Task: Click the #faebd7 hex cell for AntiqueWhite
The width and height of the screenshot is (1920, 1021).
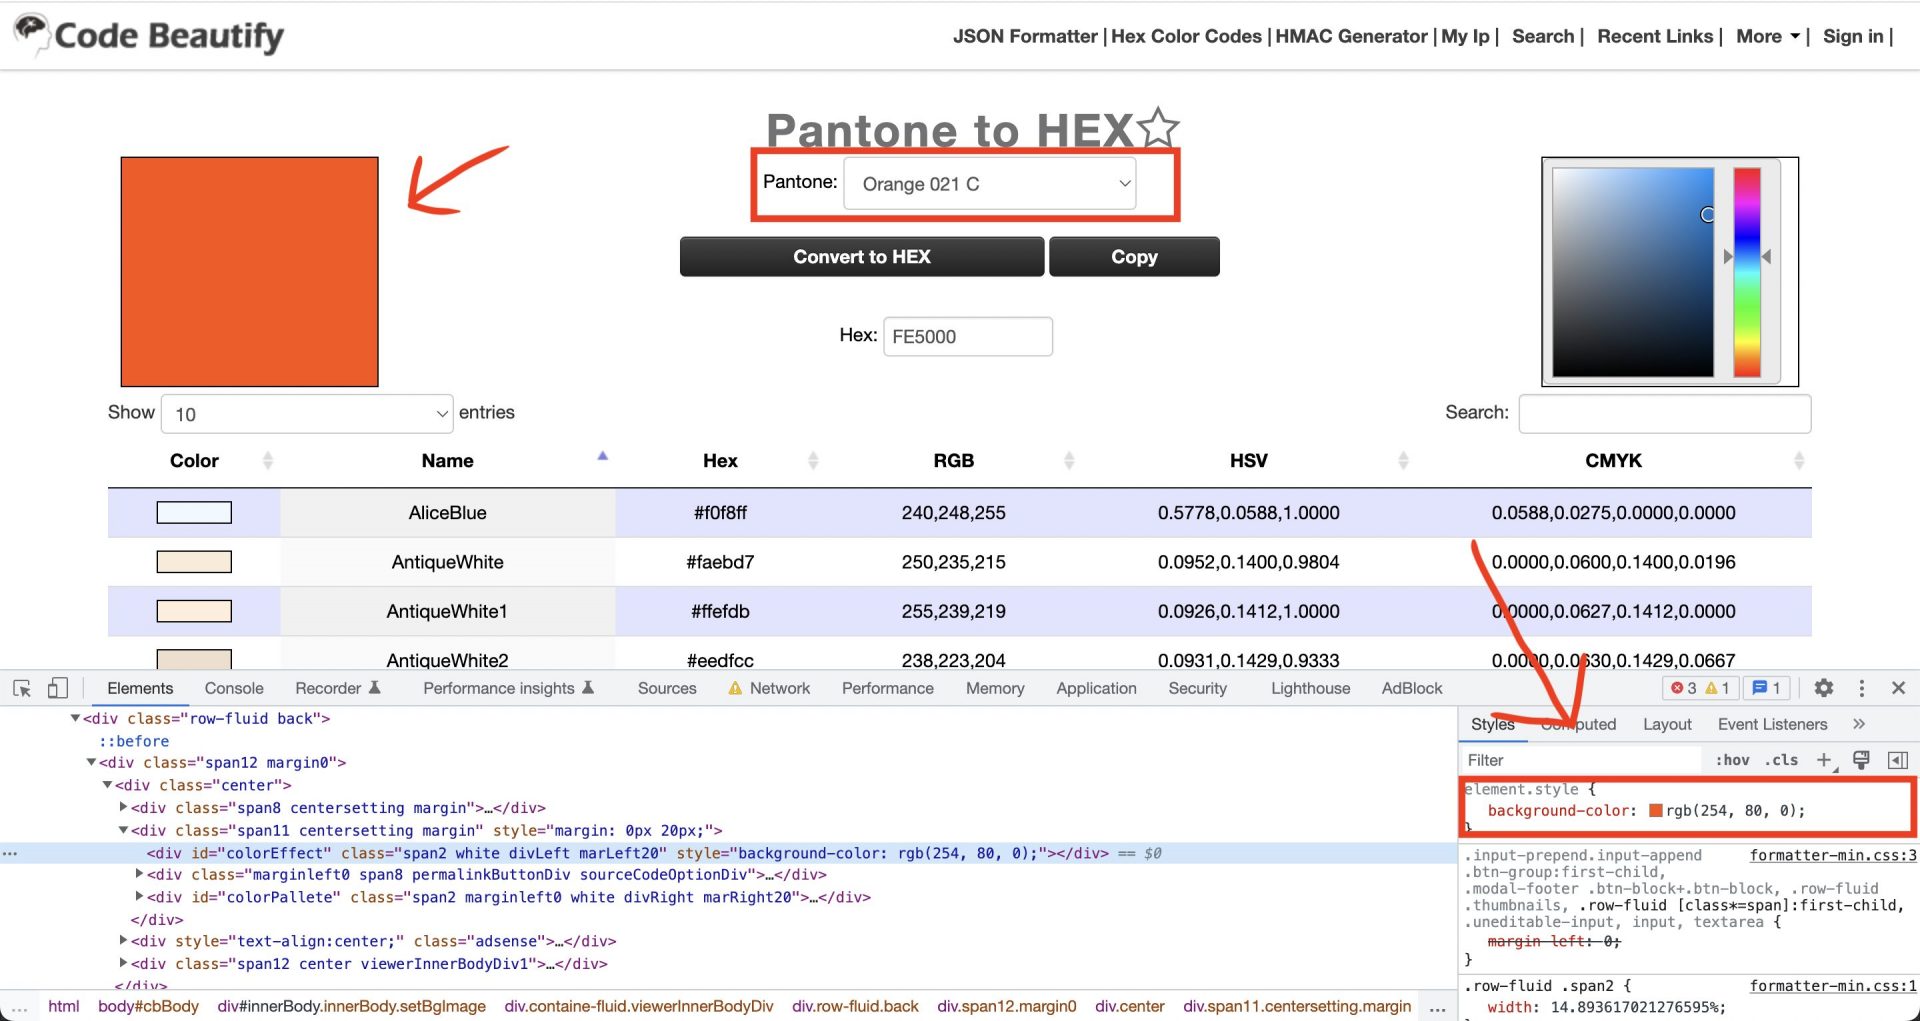Action: point(720,562)
